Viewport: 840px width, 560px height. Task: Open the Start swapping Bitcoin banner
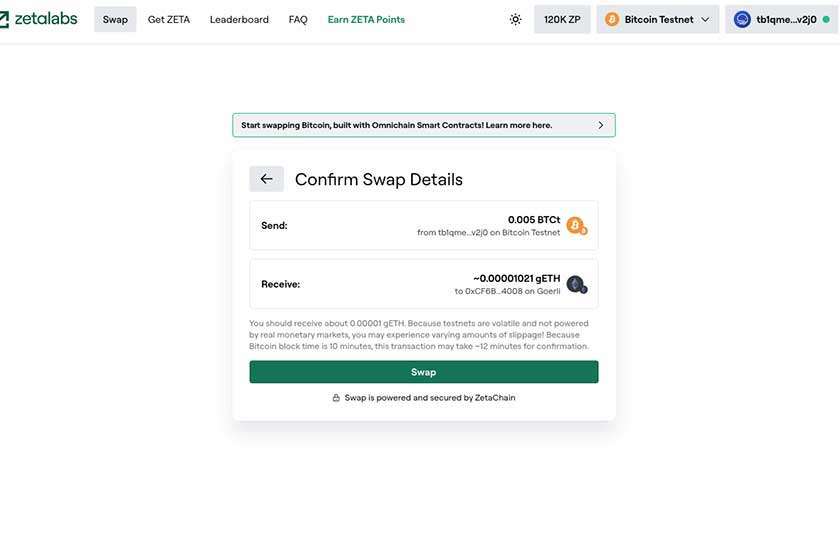coord(424,125)
